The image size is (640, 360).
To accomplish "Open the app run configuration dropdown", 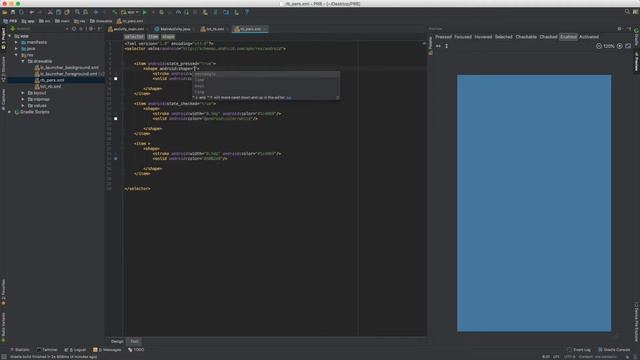I will 130,12.
